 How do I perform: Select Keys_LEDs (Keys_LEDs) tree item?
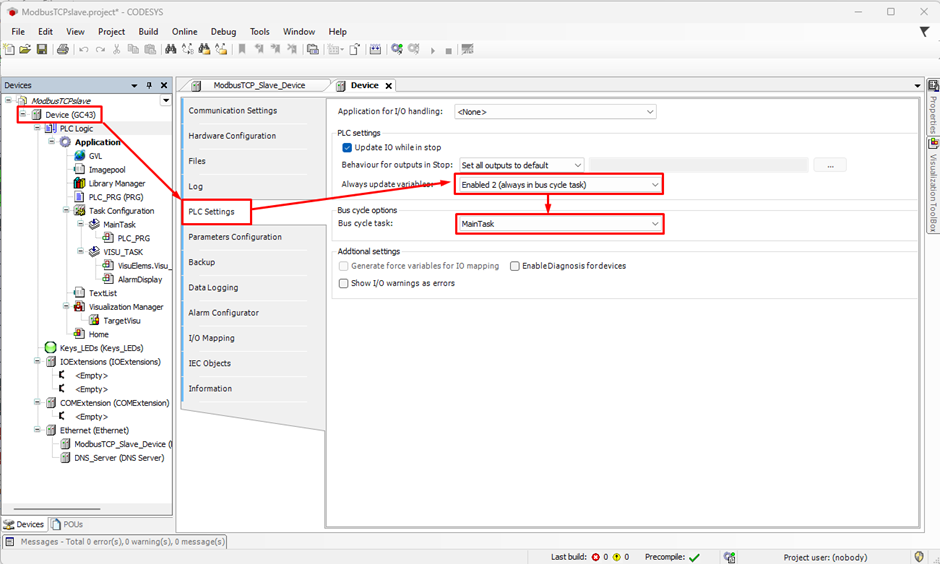tap(101, 348)
